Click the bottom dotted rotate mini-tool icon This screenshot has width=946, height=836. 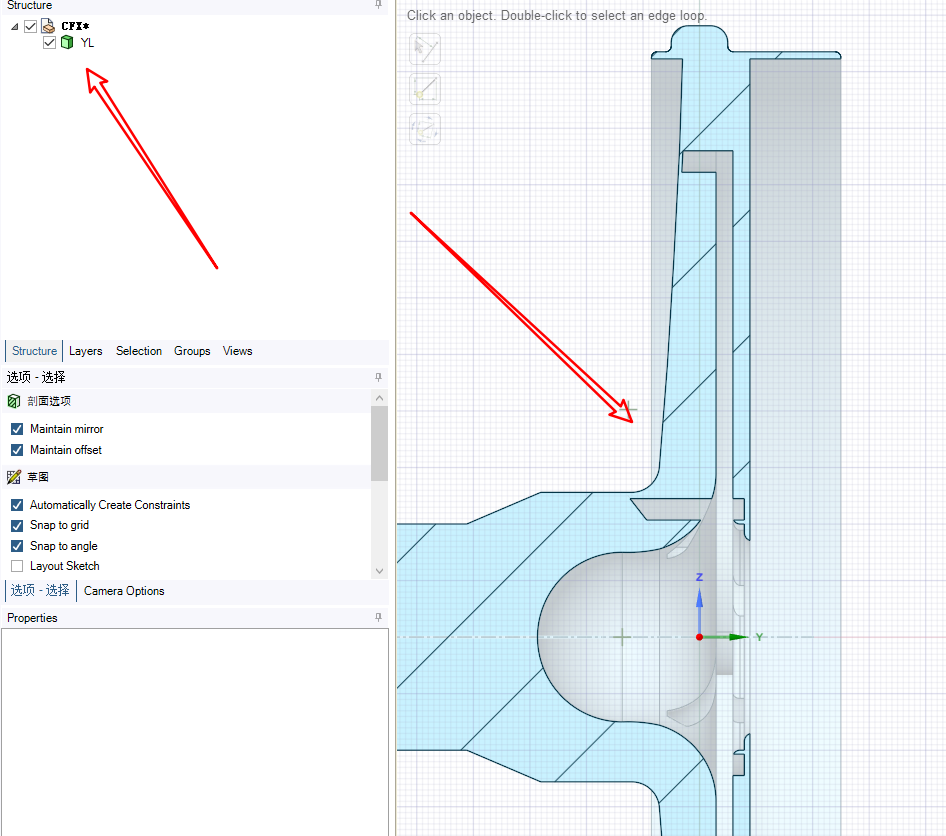(x=425, y=129)
